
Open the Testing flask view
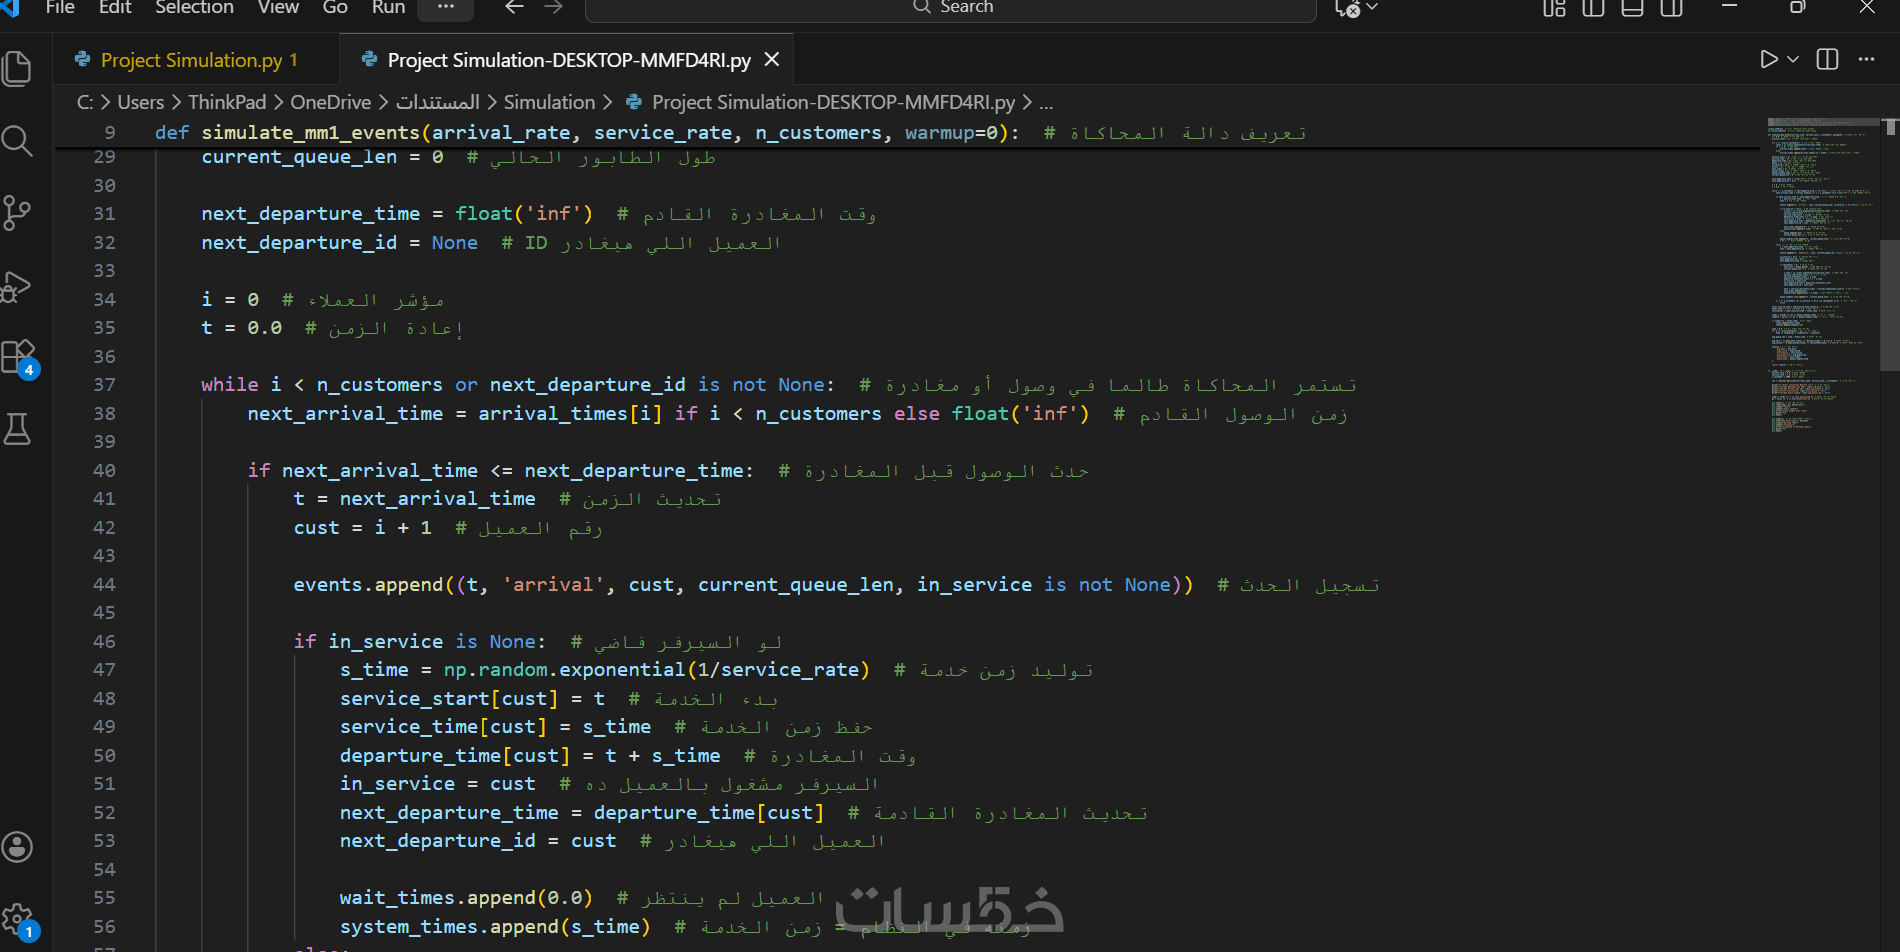pyautogui.click(x=18, y=429)
